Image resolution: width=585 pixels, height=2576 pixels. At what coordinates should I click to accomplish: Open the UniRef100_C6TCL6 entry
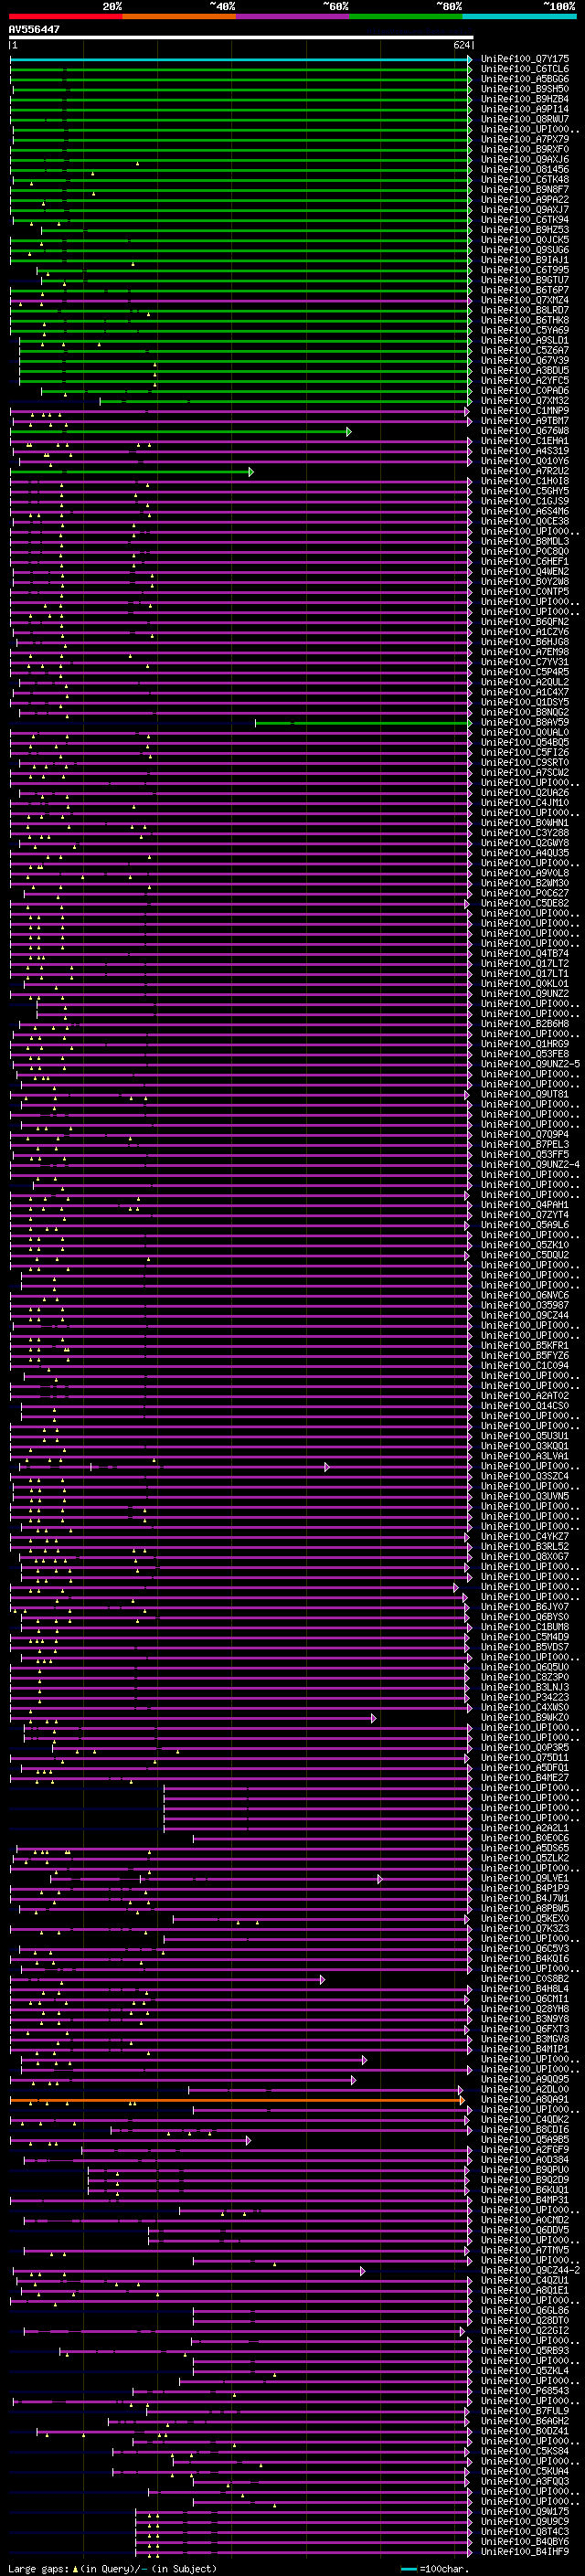tap(525, 69)
